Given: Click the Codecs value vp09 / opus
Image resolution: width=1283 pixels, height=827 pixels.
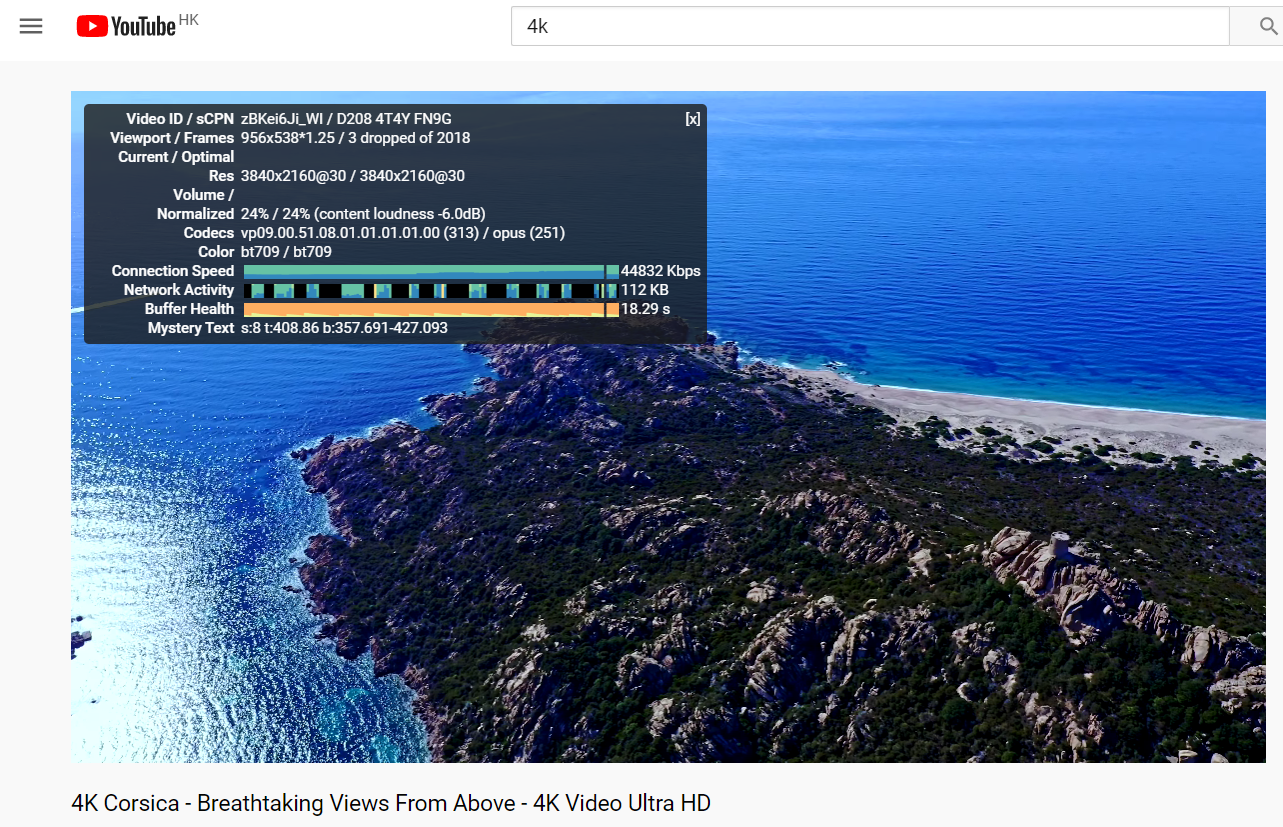Looking at the screenshot, I should (402, 233).
